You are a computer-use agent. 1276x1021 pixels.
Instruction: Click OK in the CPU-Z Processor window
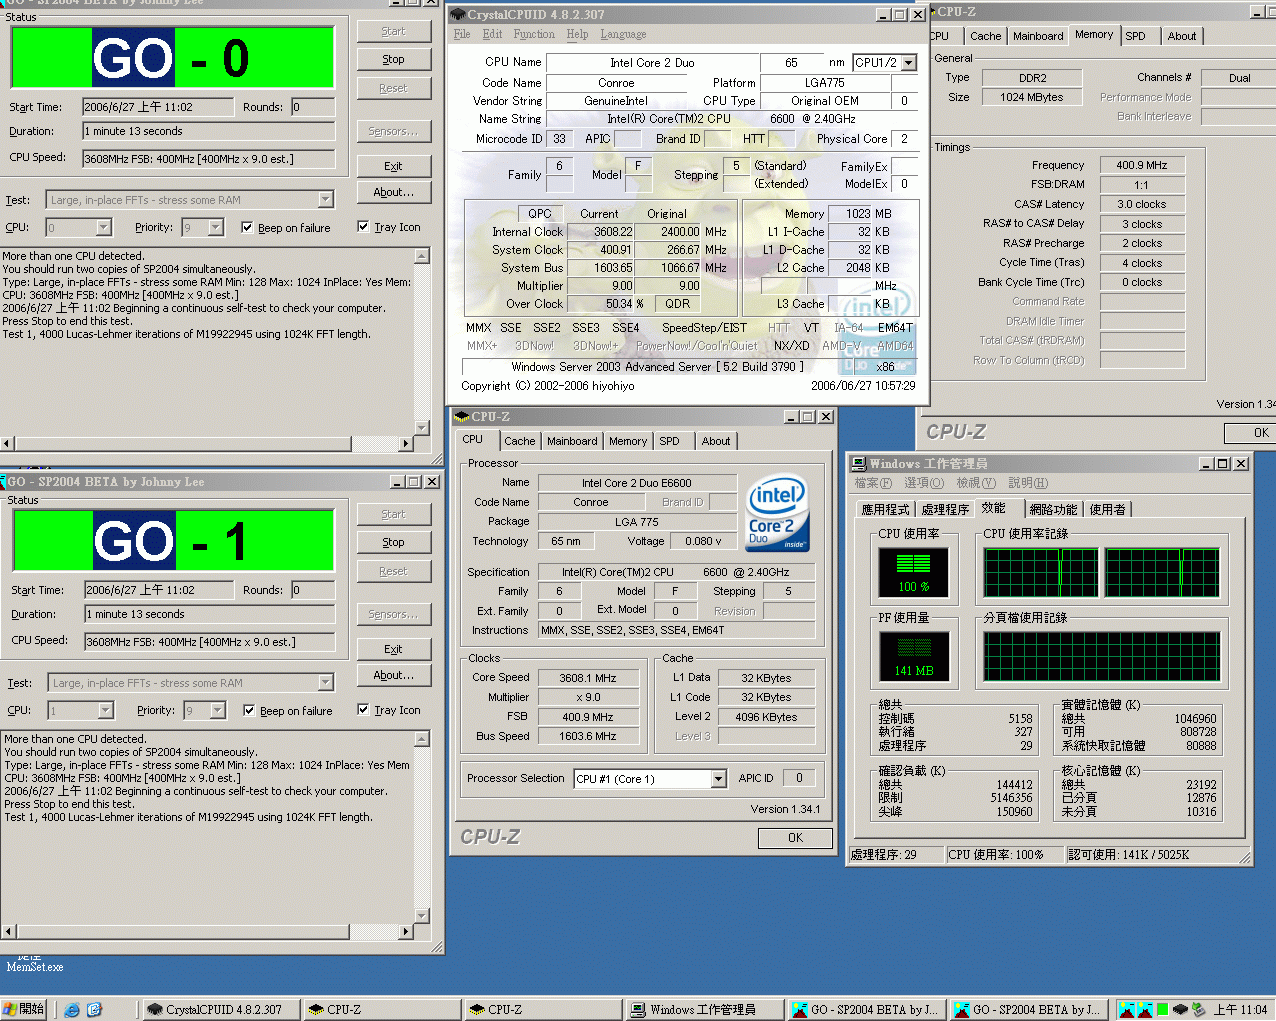[x=795, y=838]
